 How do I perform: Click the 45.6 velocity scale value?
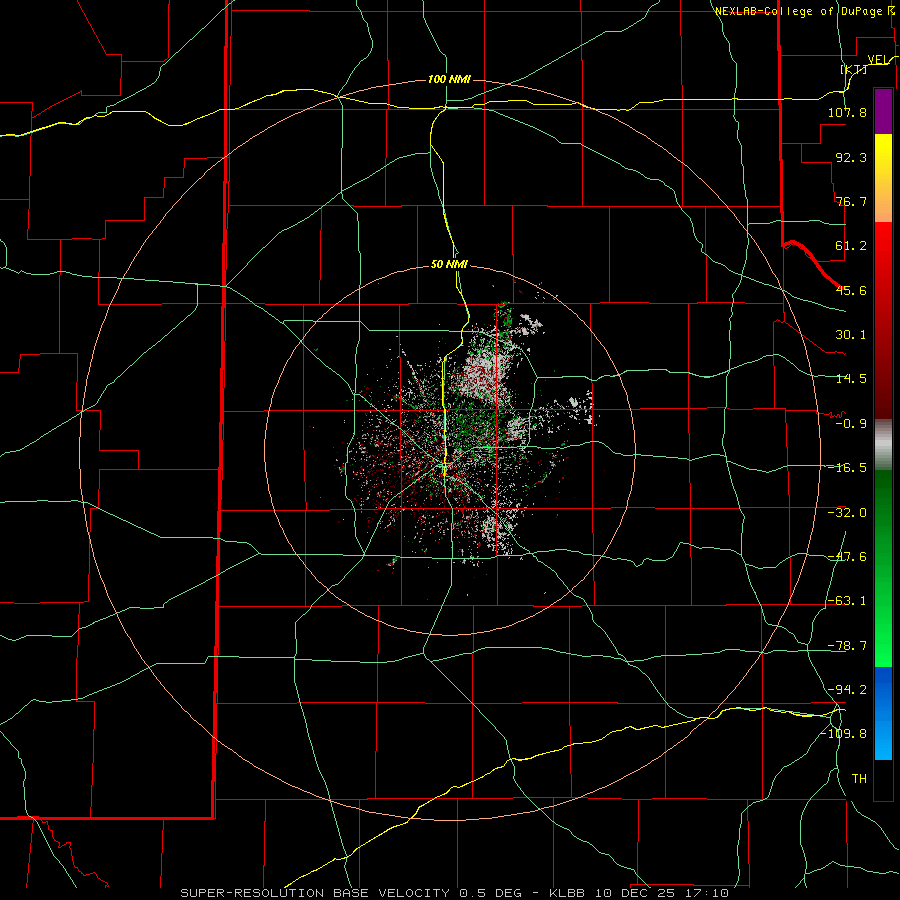[851, 290]
